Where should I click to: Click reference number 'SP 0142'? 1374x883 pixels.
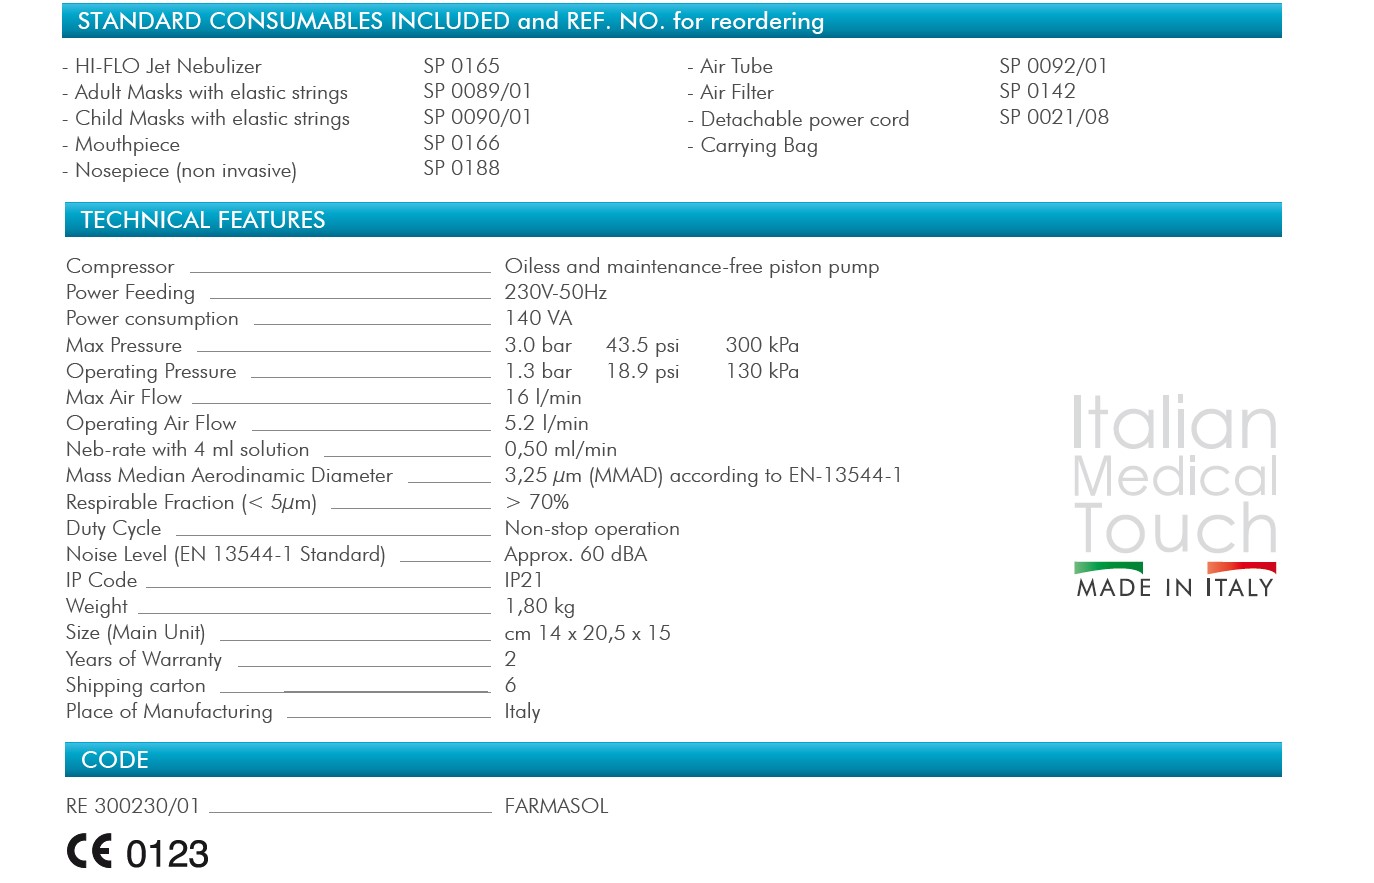tap(1037, 91)
